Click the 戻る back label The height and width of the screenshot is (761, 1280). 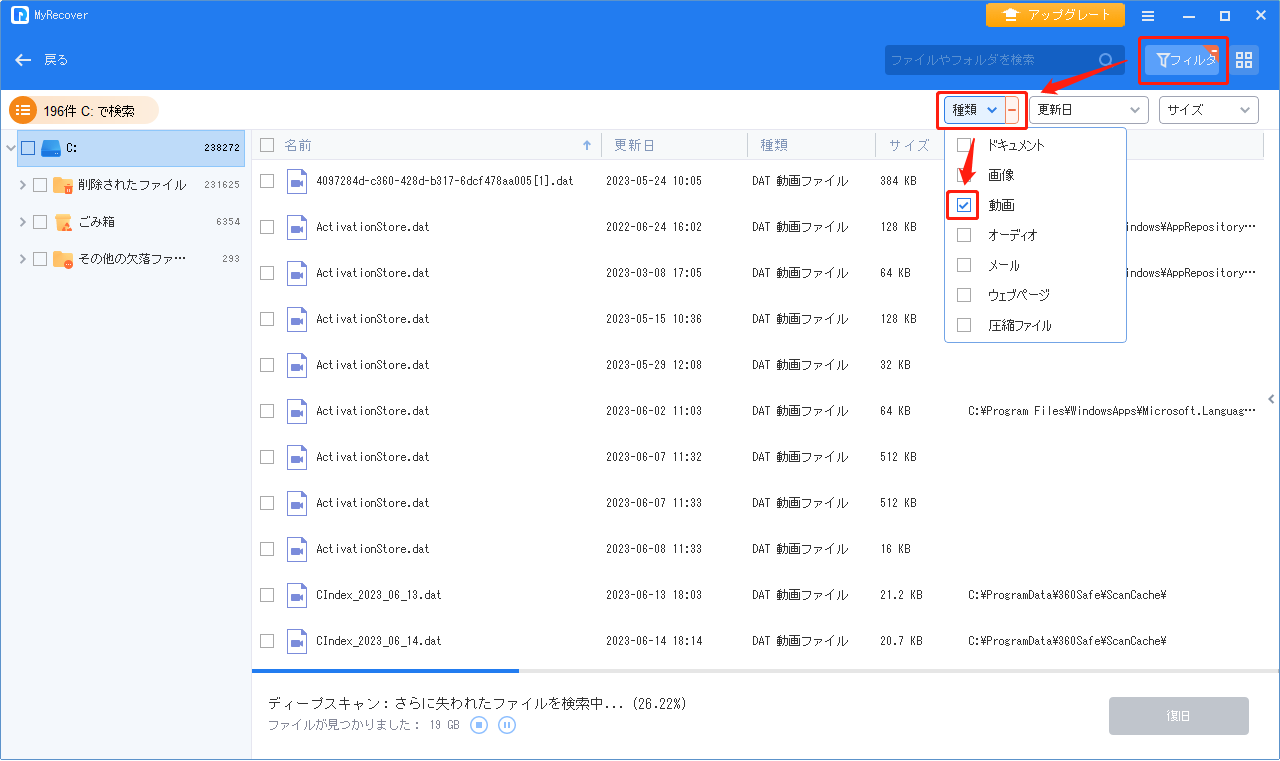(x=55, y=60)
